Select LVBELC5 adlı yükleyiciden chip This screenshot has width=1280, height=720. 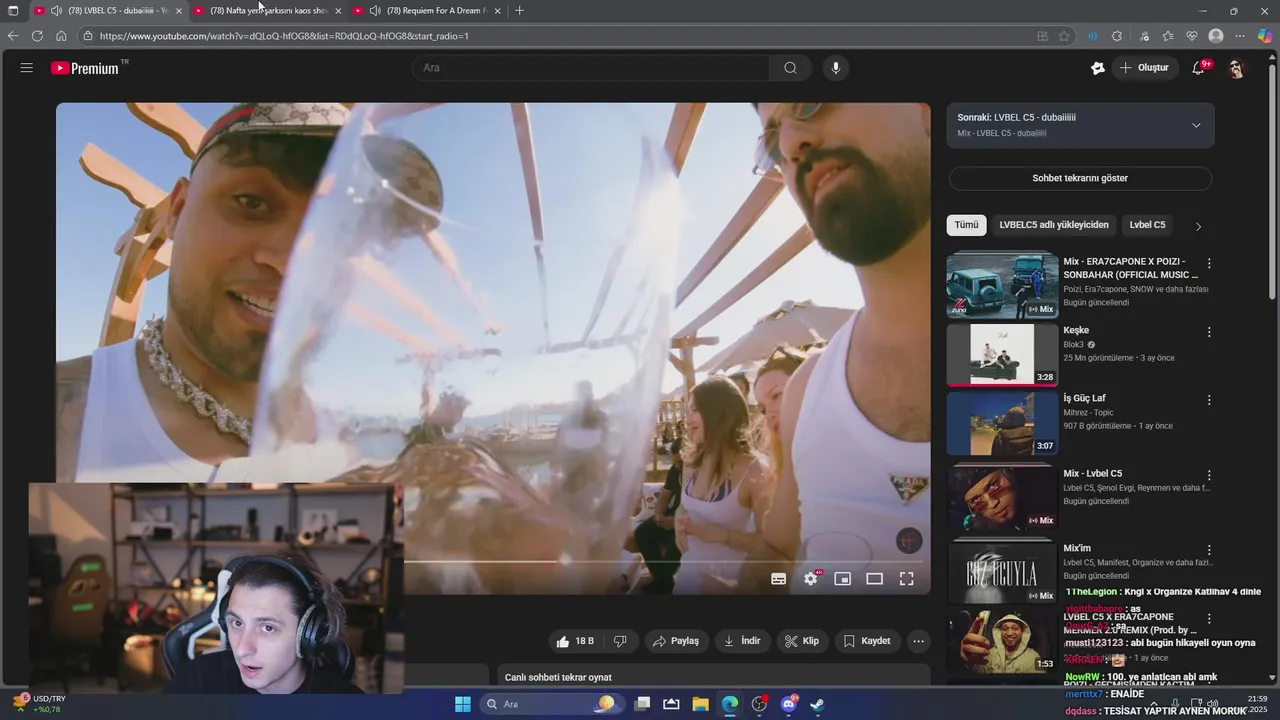[1054, 225]
